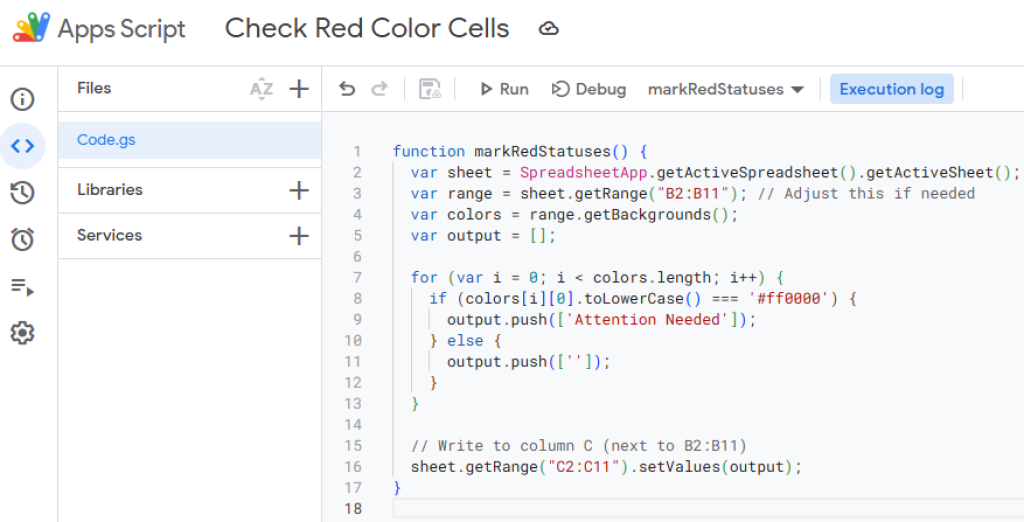Viewport: 1024px width, 522px height.
Task: Open Project Settings gear icon
Action: 22,333
